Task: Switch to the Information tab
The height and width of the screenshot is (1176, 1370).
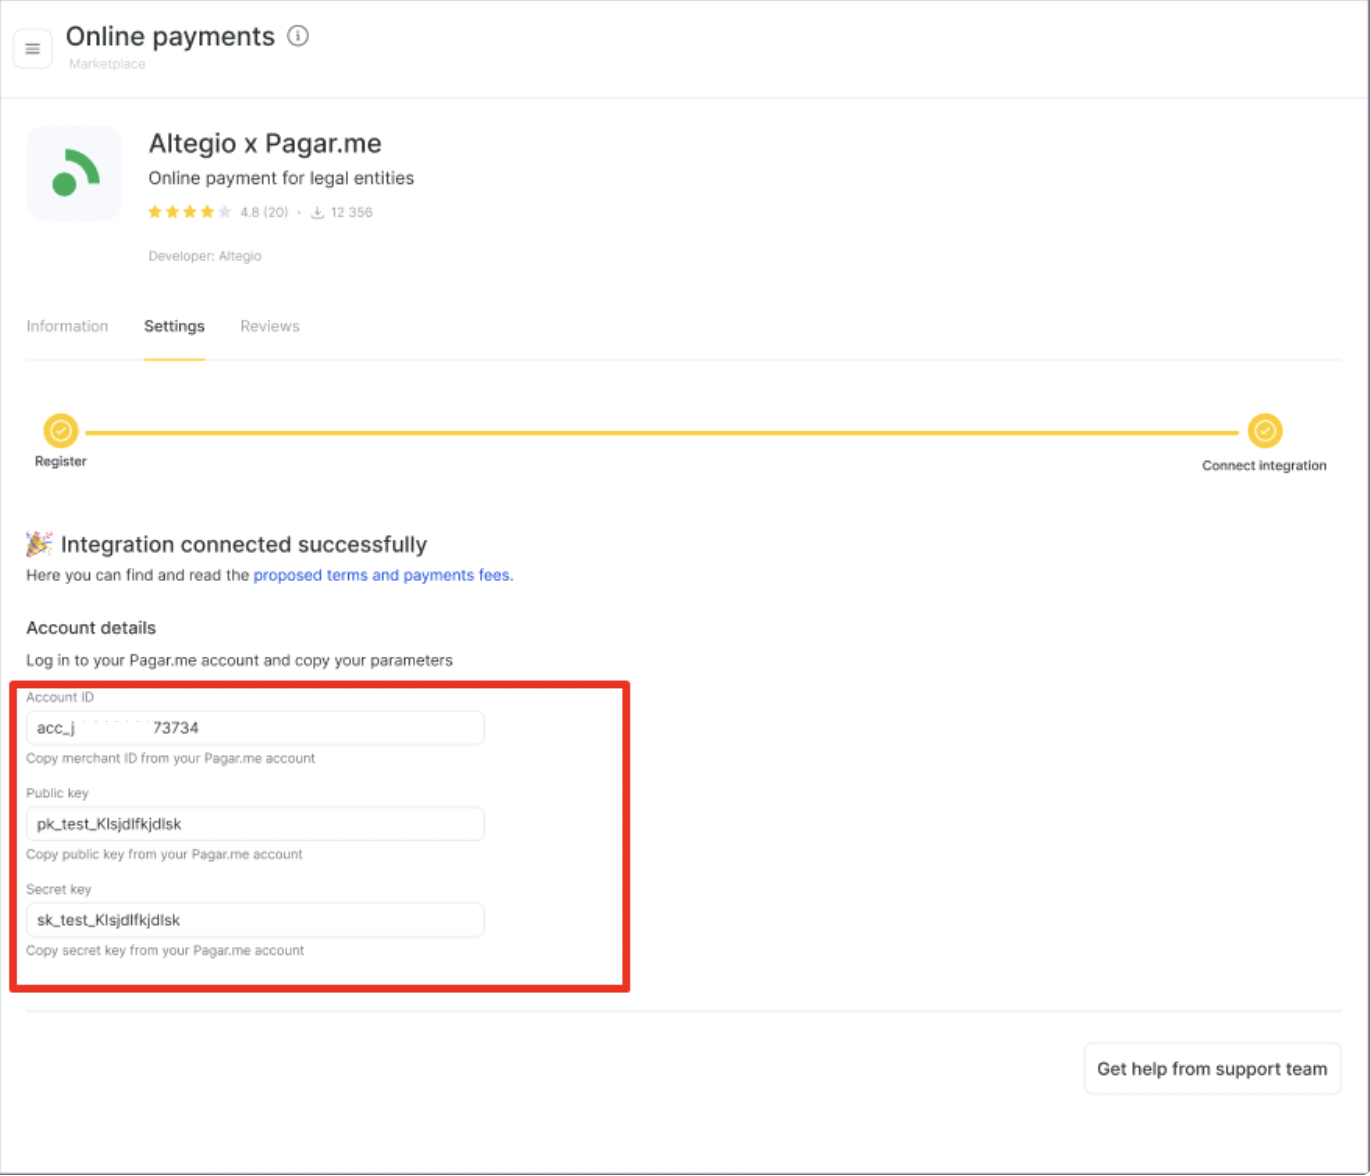Action: tap(67, 326)
